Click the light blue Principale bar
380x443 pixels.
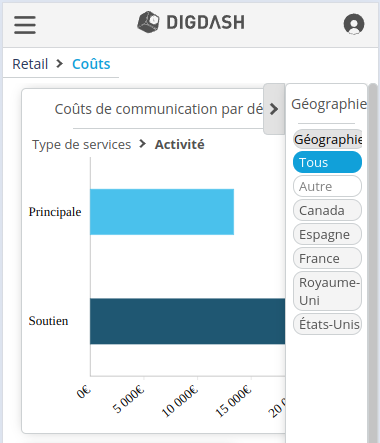tap(162, 212)
